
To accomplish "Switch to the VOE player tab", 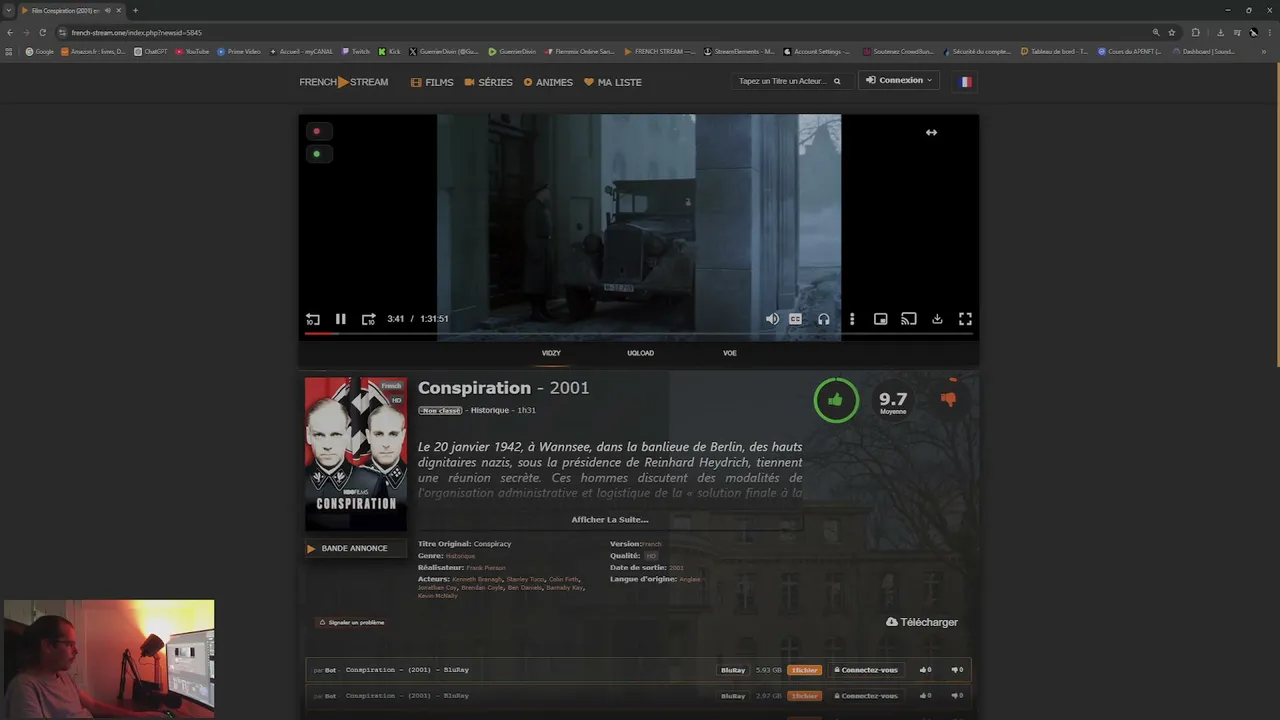I will pos(730,353).
